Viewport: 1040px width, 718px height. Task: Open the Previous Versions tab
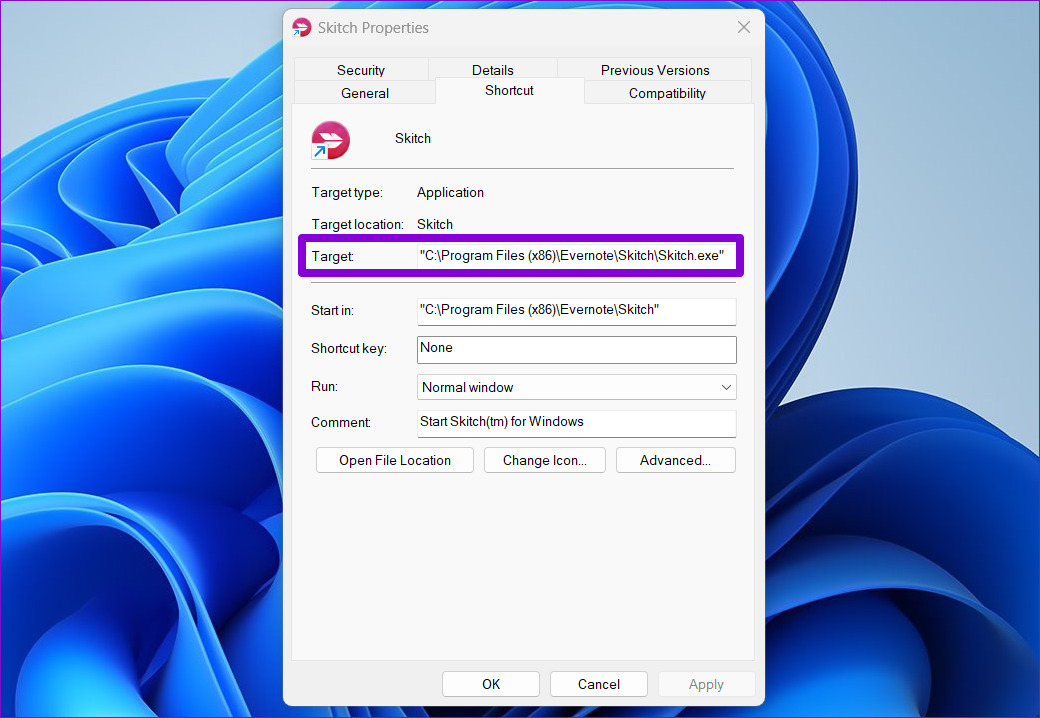point(655,70)
